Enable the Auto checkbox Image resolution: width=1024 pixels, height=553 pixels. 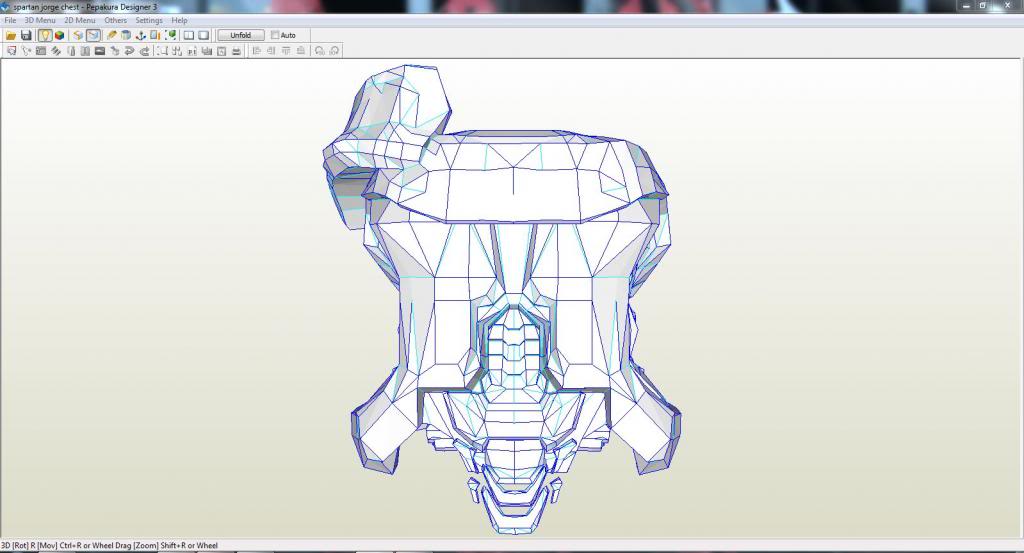click(x=275, y=35)
